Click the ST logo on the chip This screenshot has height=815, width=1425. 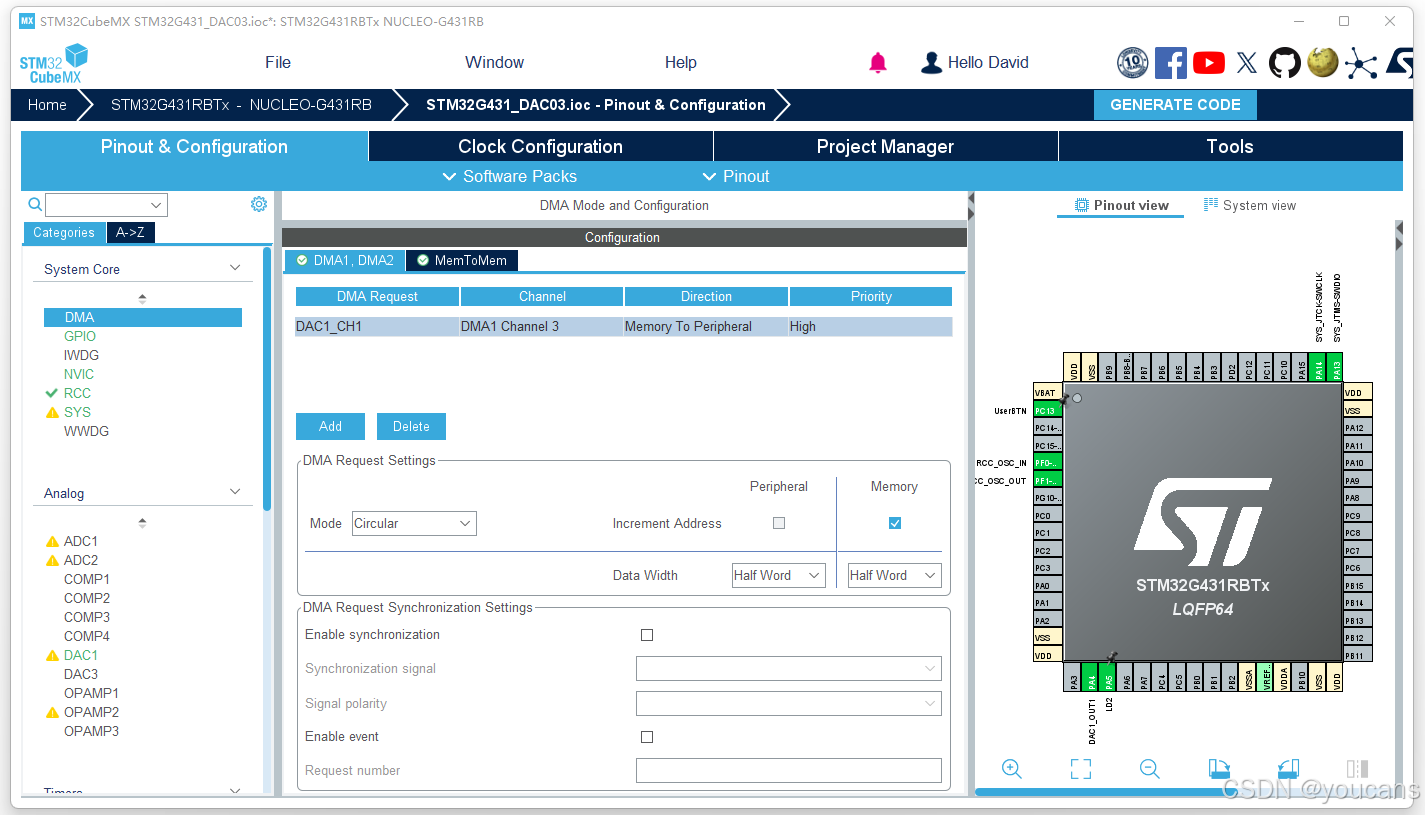[1203, 520]
